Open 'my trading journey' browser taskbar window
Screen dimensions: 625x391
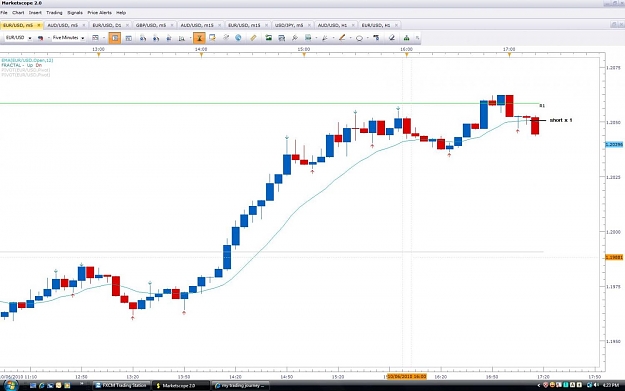point(240,385)
